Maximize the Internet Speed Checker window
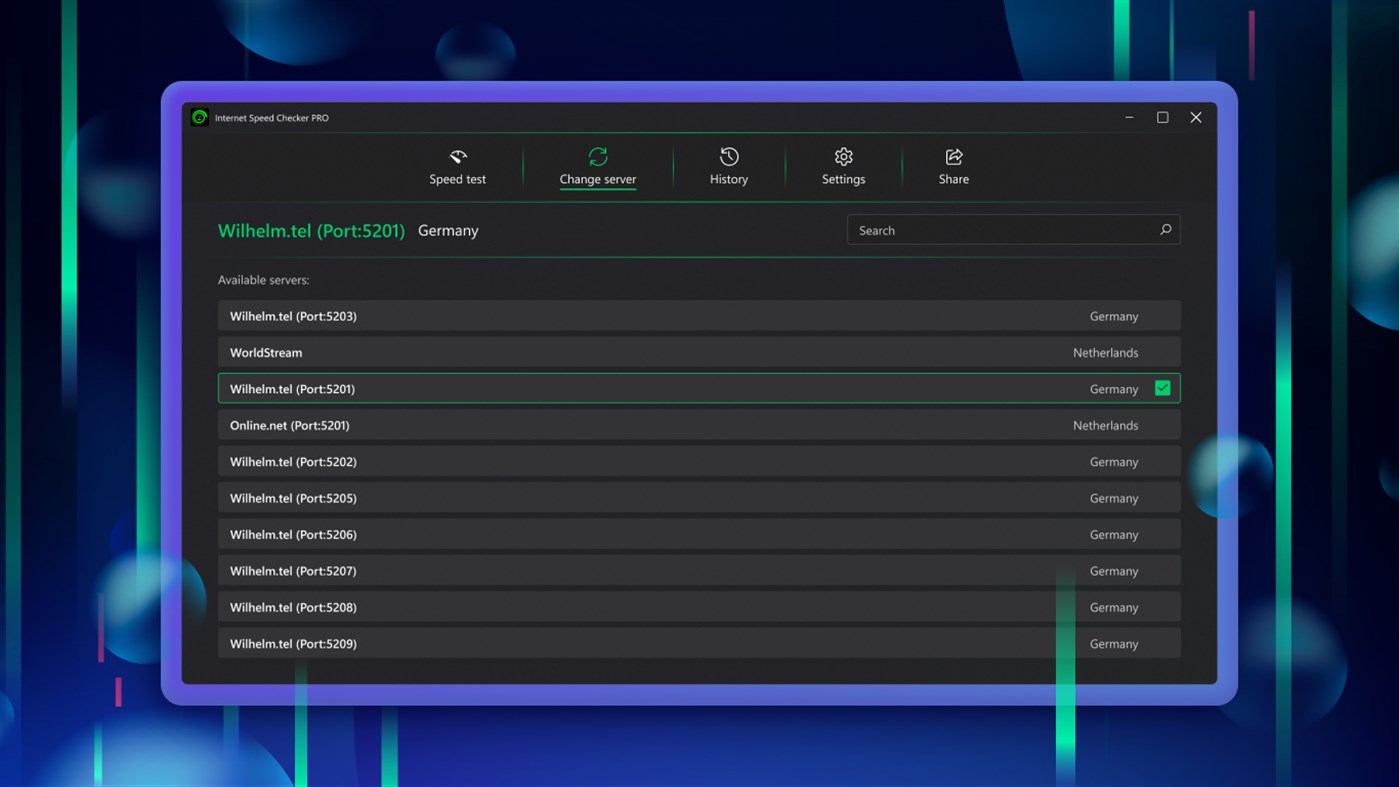Screen dimensions: 1399x787 [1162, 118]
